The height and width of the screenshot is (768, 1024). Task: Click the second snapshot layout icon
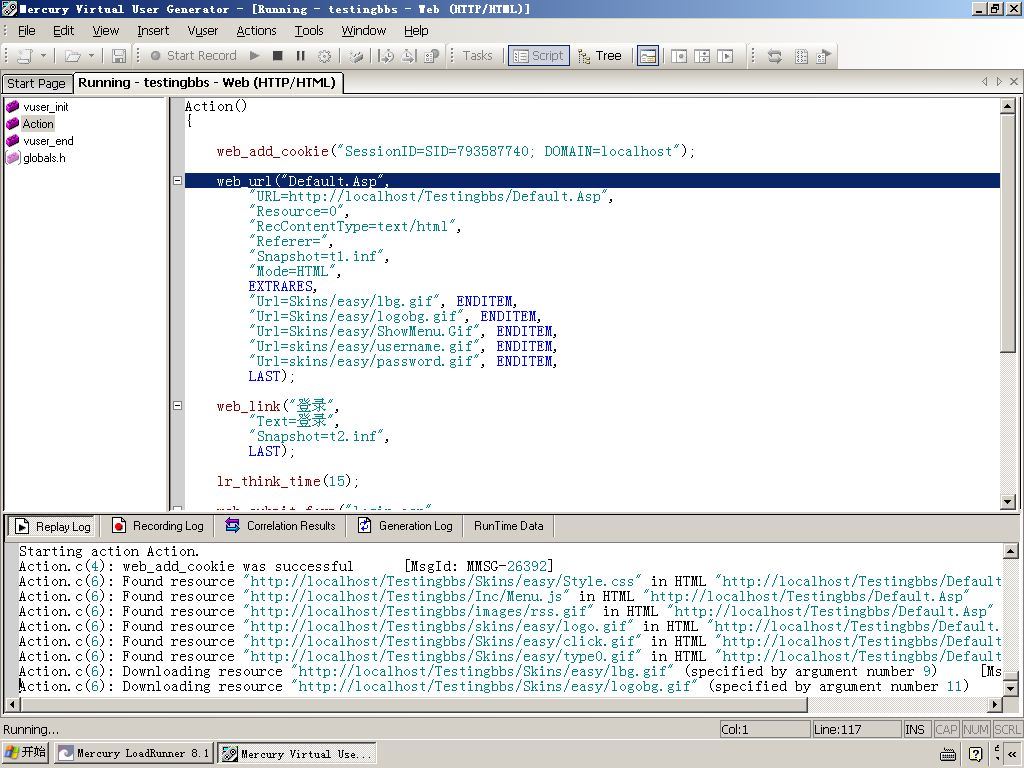click(x=702, y=56)
